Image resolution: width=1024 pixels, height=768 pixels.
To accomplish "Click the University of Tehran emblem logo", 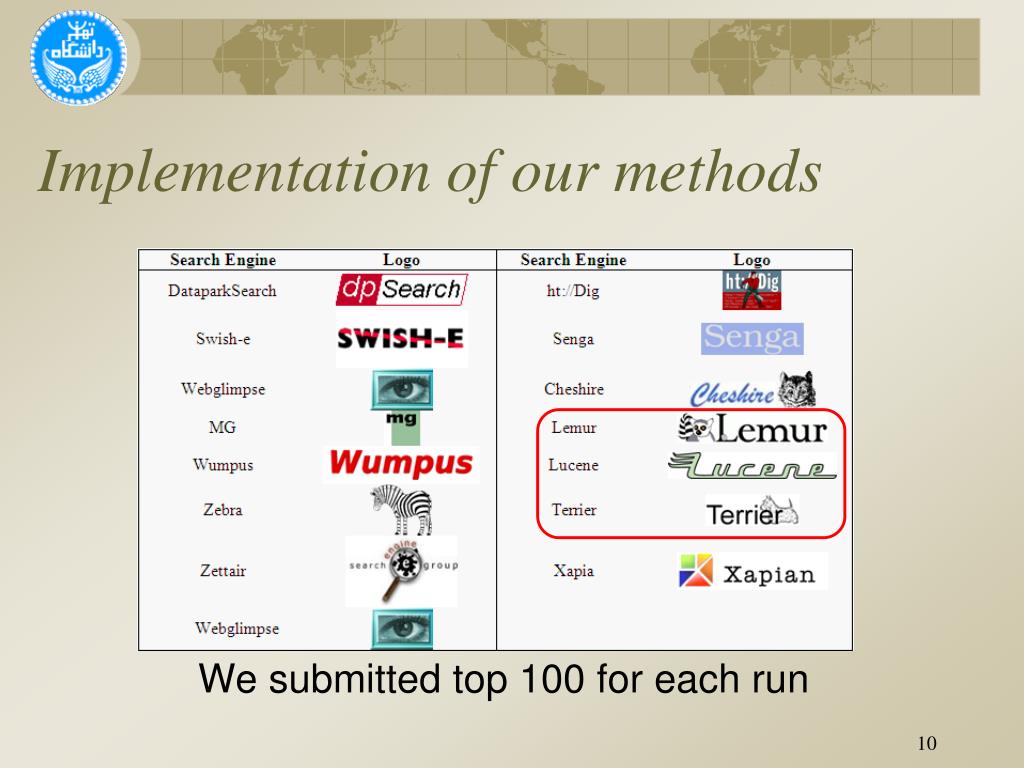I will tap(78, 57).
